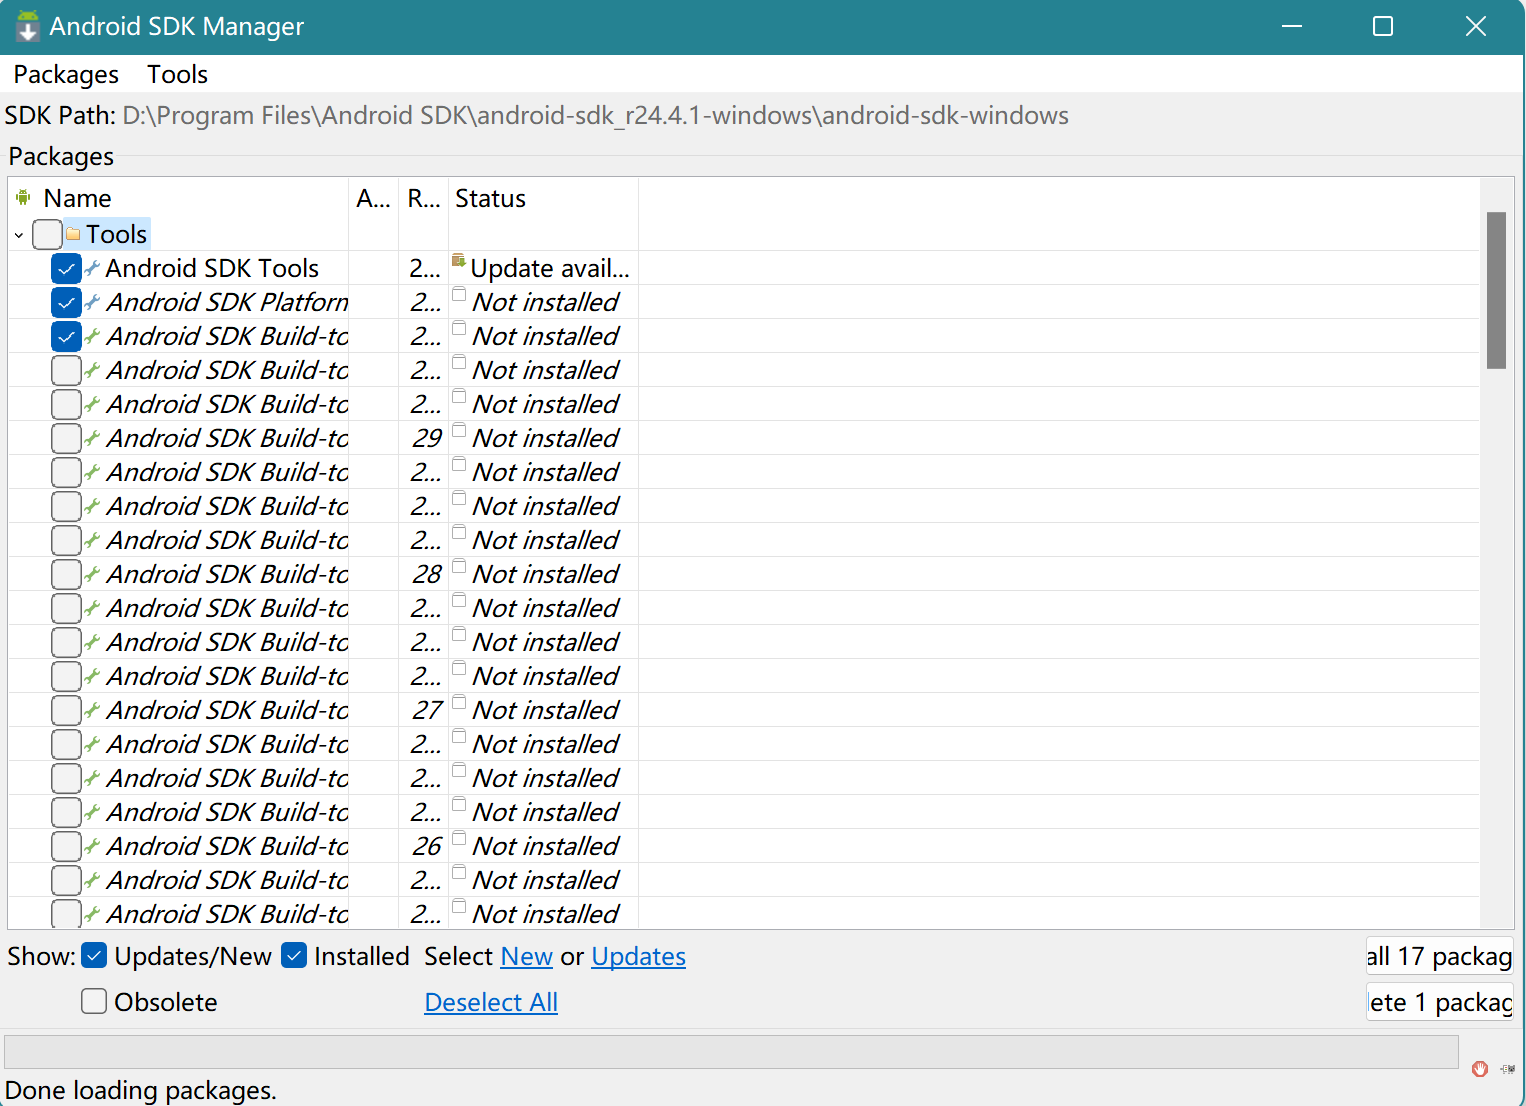Click the Android SDK Manager title bar icon
The height and width of the screenshot is (1106, 1526).
pyautogui.click(x=27, y=26)
